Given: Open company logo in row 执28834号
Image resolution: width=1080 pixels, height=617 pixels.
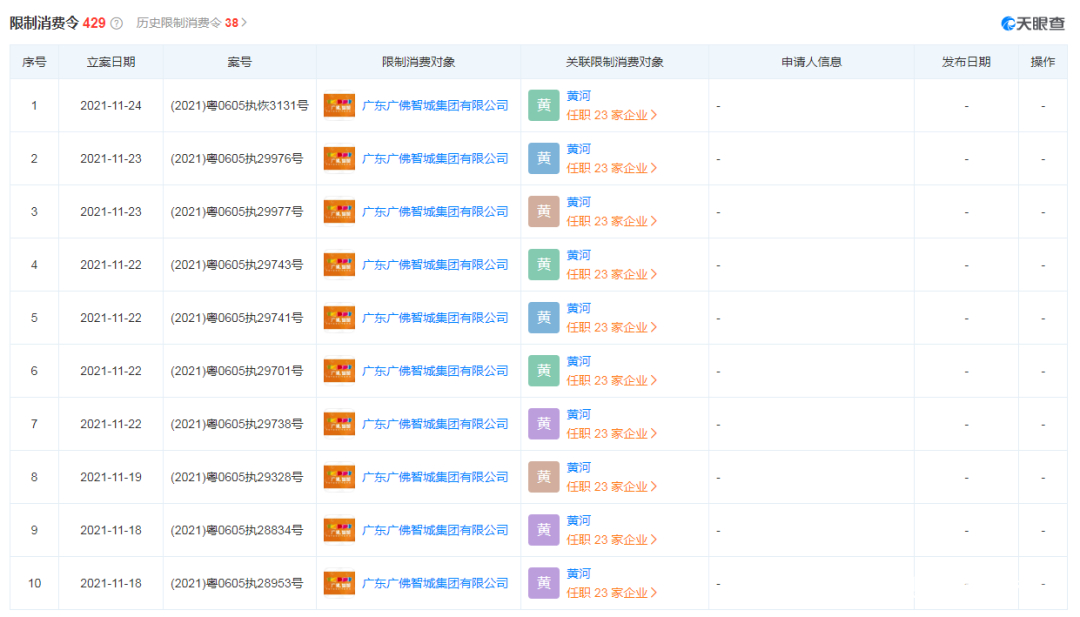Looking at the screenshot, I should coord(340,530).
